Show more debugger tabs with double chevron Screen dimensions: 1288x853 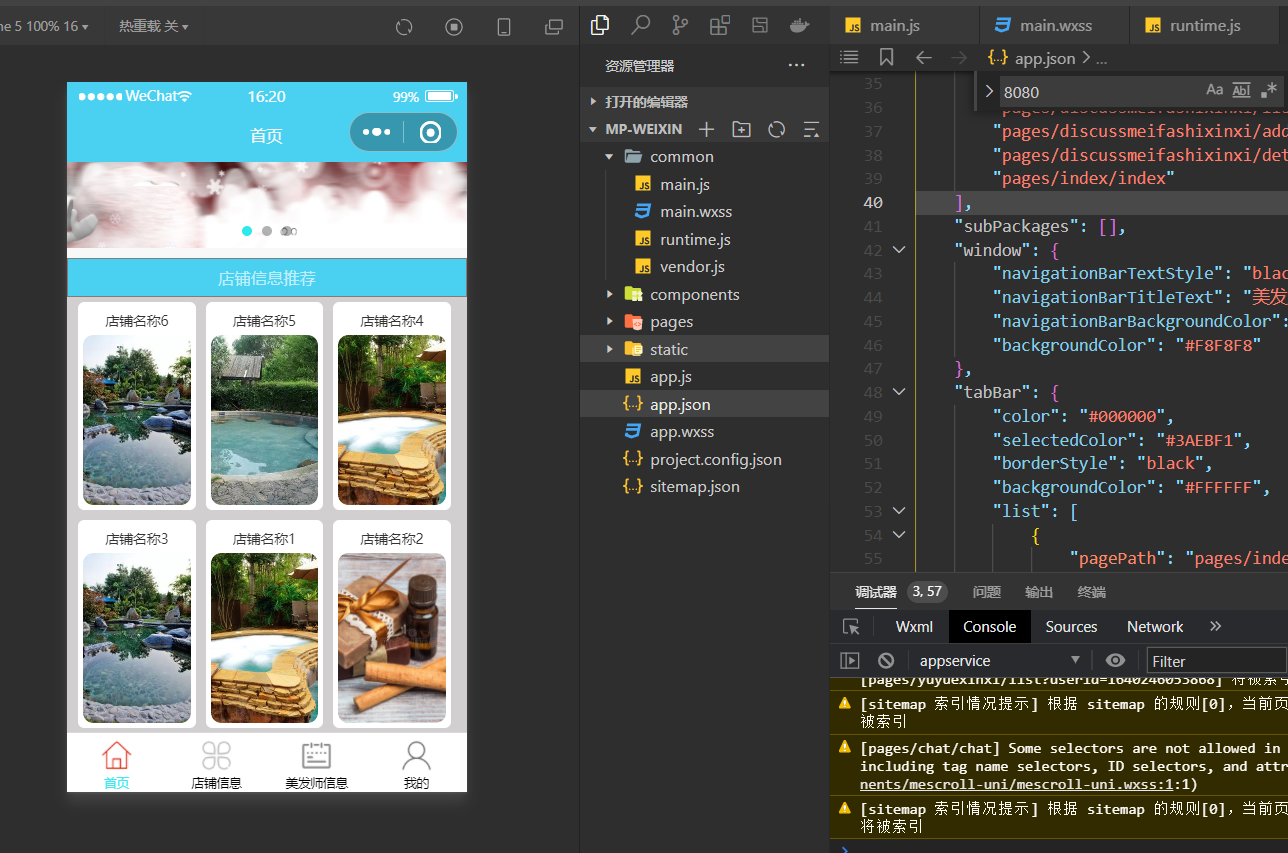pyautogui.click(x=1215, y=627)
